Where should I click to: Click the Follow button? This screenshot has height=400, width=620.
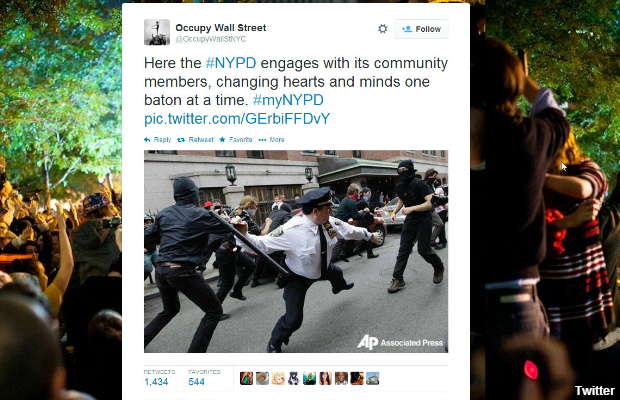click(x=421, y=29)
